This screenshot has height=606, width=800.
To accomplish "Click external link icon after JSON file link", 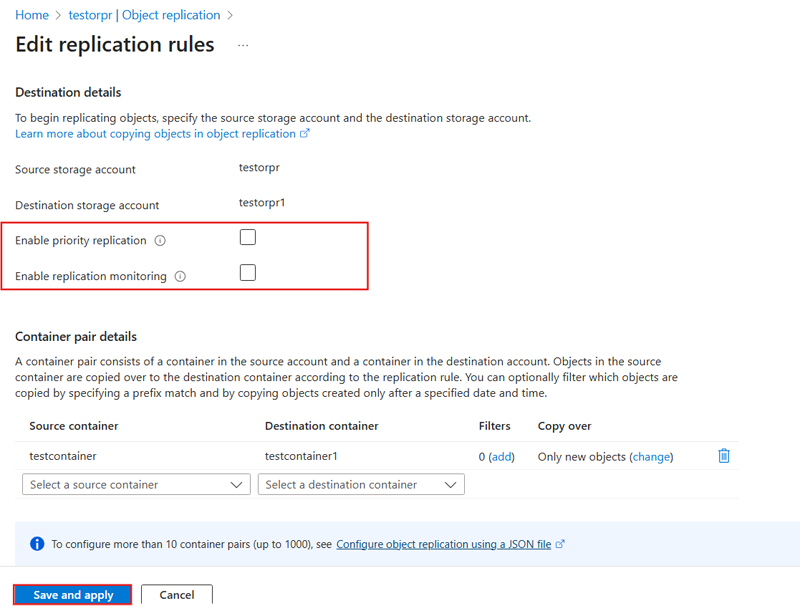I will [560, 545].
